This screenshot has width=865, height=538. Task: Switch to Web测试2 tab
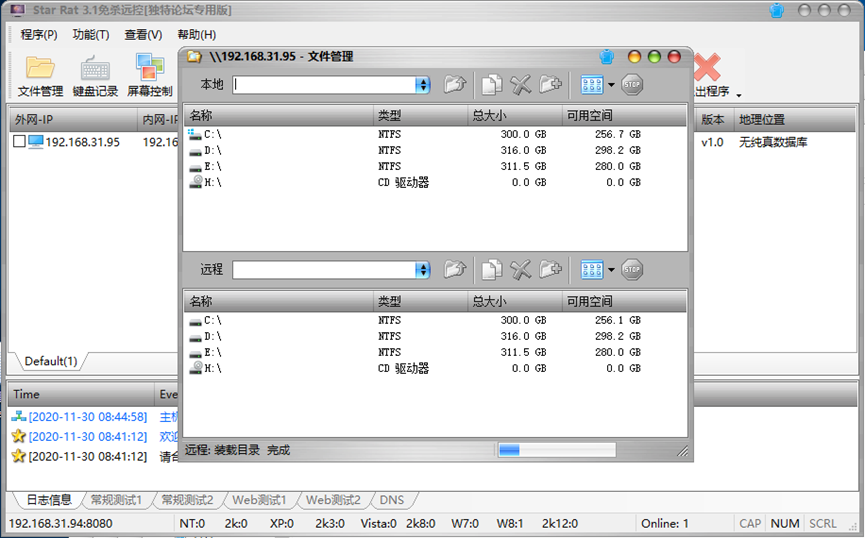pyautogui.click(x=333, y=500)
